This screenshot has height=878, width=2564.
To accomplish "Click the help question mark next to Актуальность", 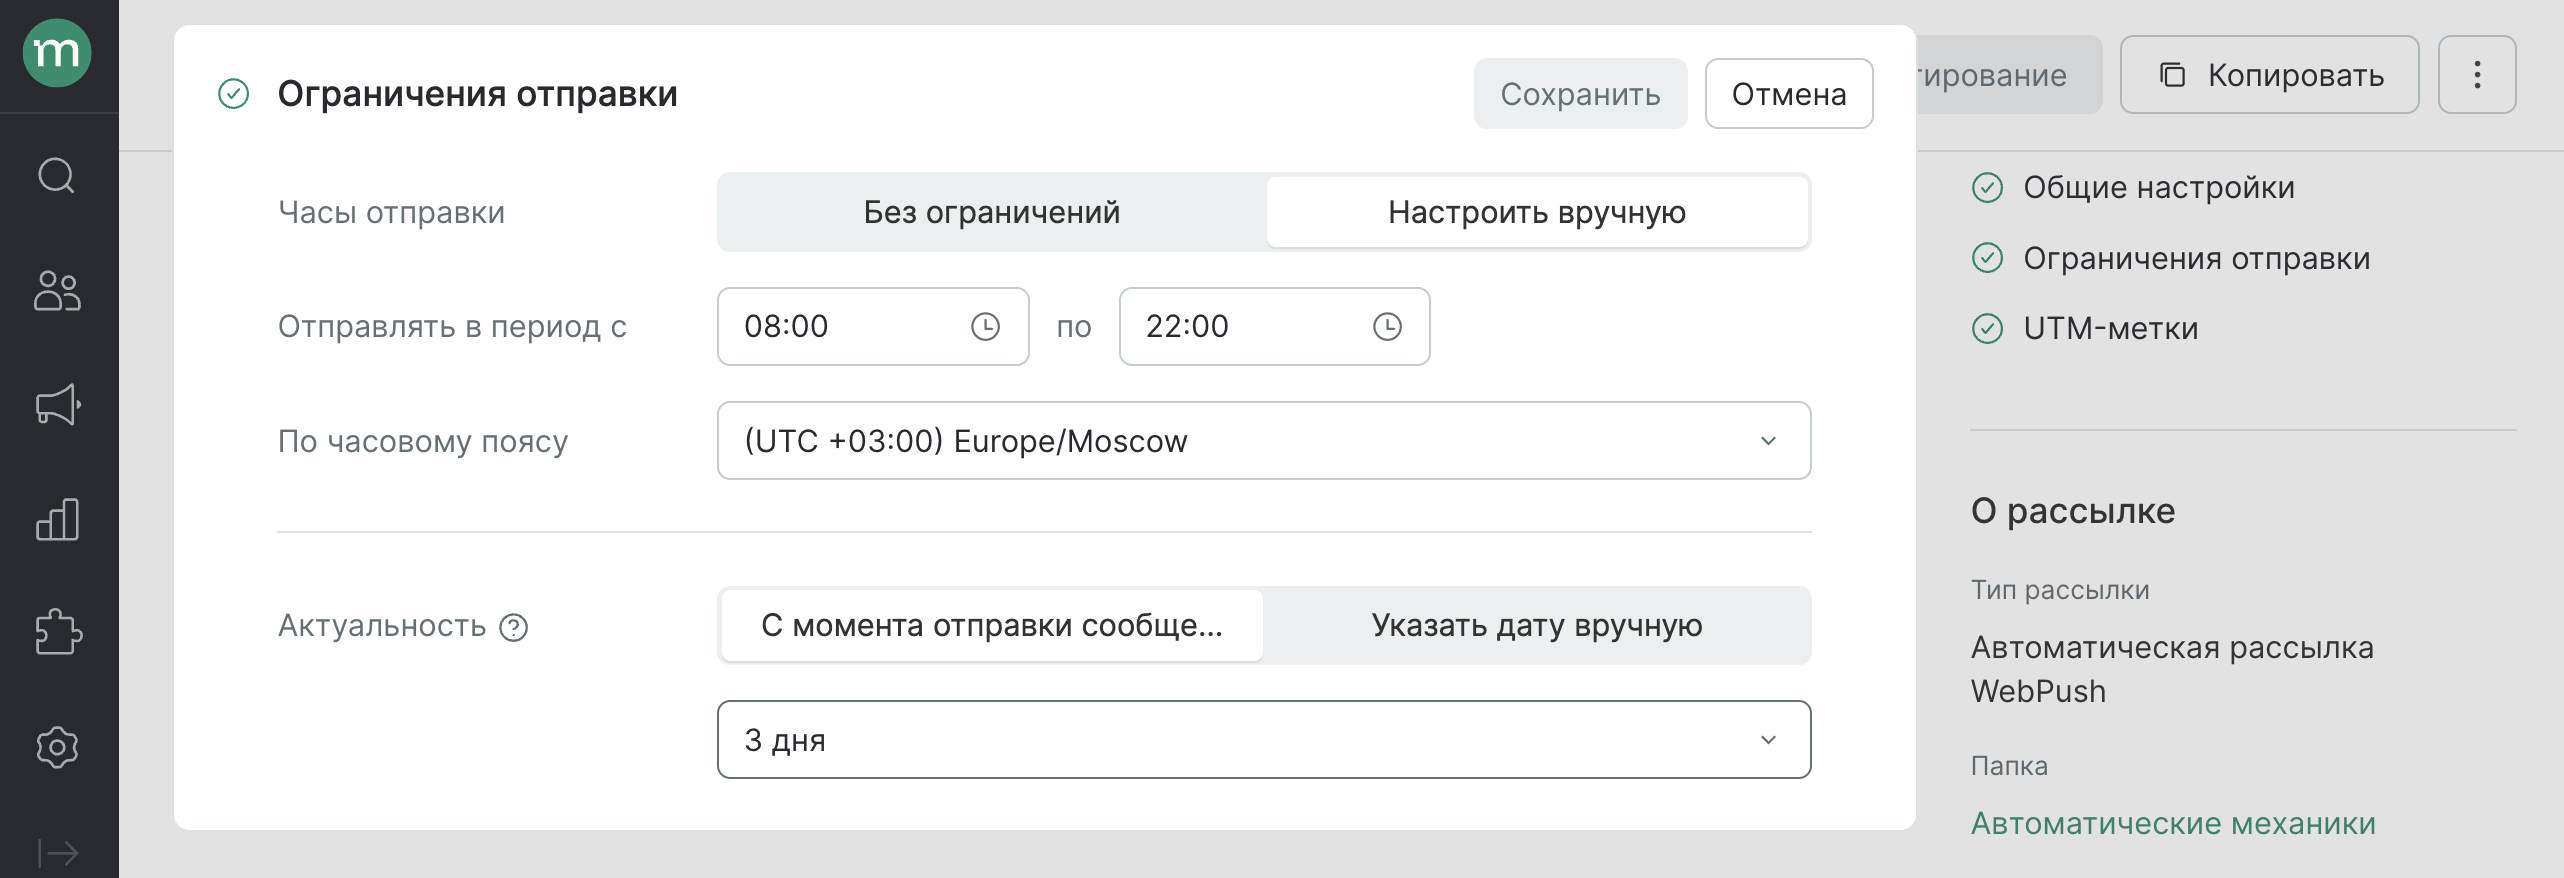I will pyautogui.click(x=514, y=627).
